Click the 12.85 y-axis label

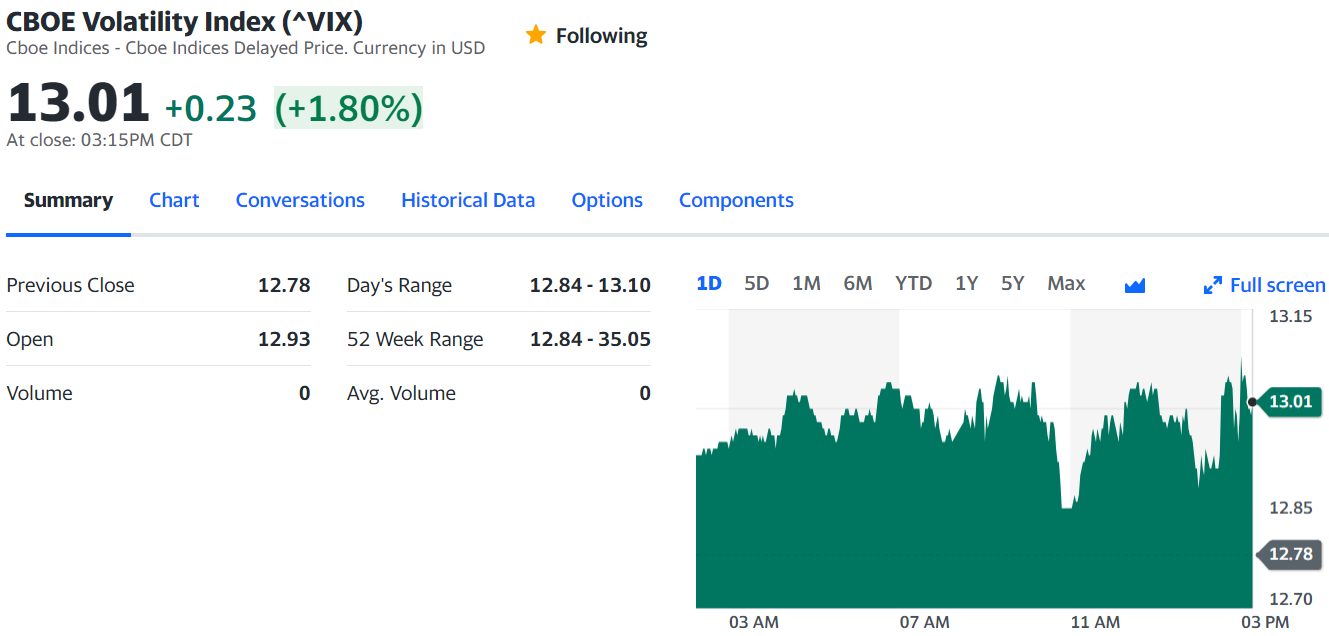[x=1290, y=508]
